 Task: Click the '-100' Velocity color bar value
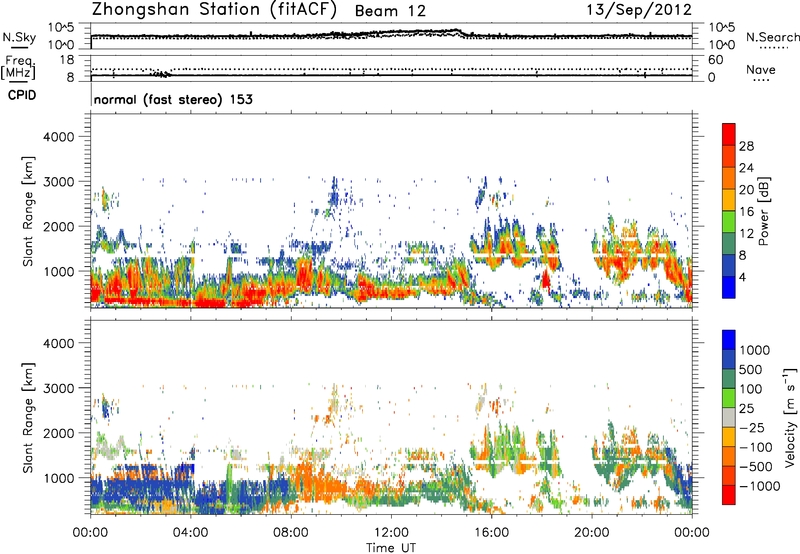756,447
